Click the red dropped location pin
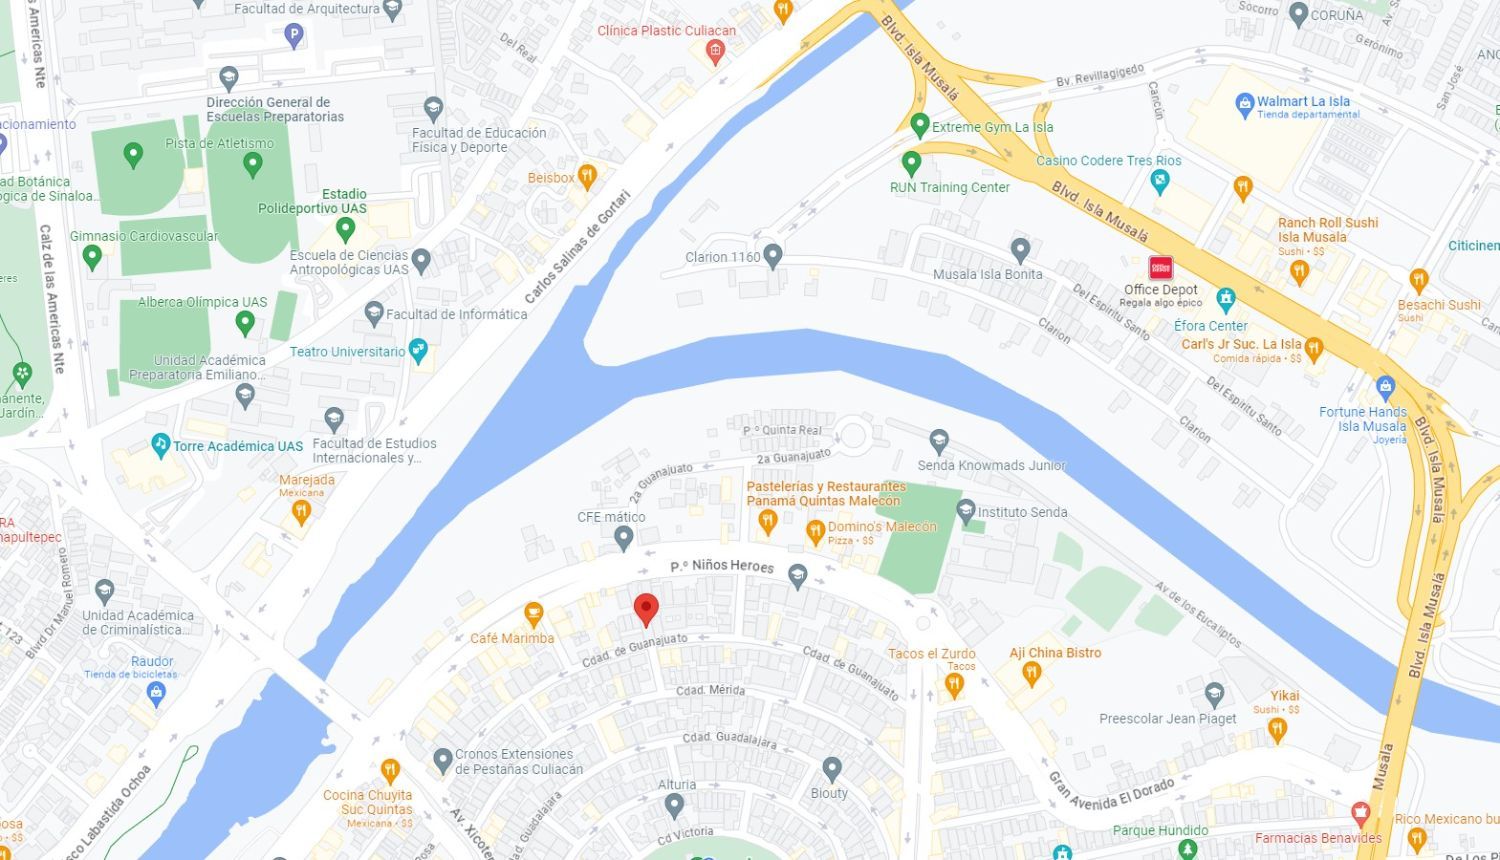The width and height of the screenshot is (1500, 860). (x=646, y=609)
